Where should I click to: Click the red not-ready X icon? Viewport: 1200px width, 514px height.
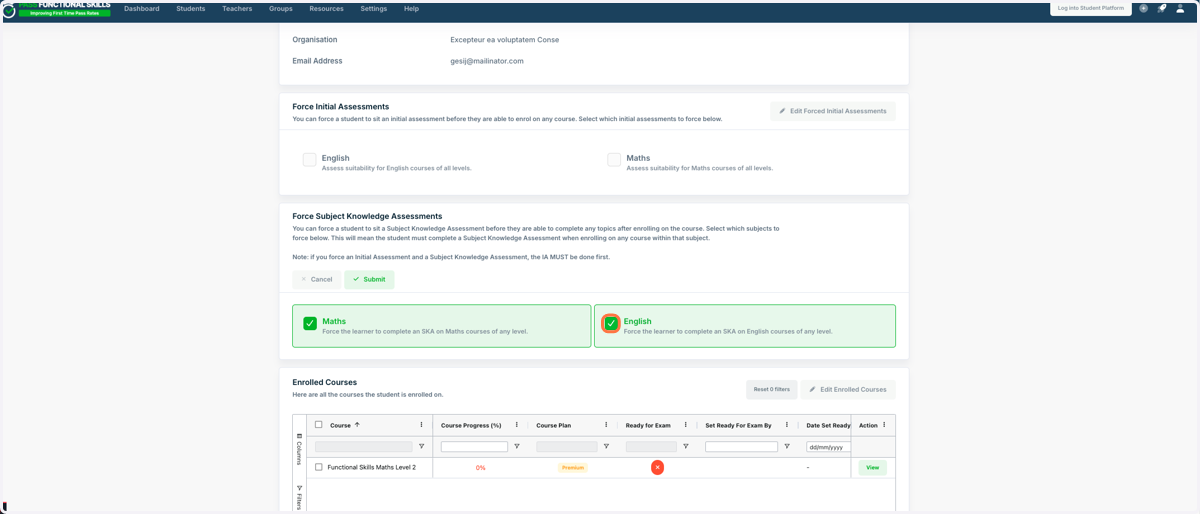(657, 467)
